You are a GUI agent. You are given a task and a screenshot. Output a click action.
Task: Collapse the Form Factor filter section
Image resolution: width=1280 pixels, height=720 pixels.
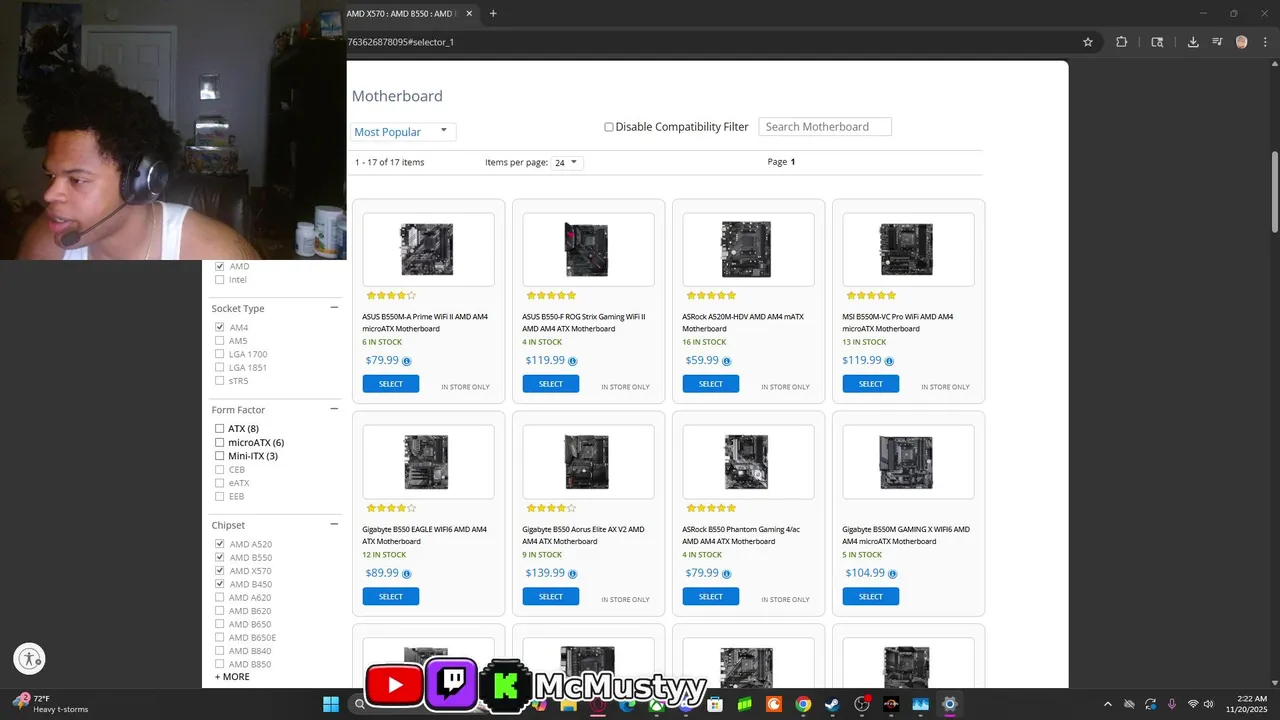(334, 409)
